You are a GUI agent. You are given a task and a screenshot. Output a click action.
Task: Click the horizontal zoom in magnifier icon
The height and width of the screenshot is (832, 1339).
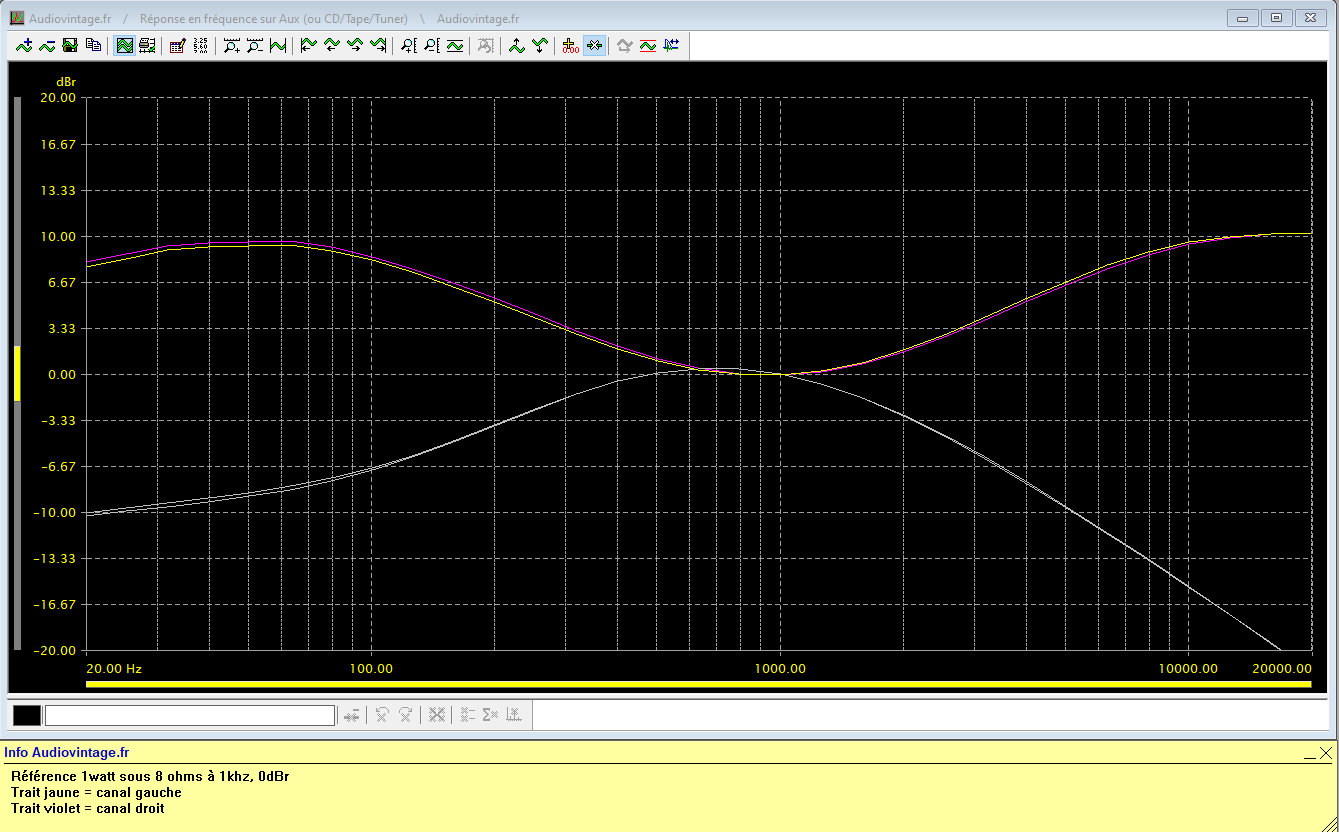tap(231, 45)
